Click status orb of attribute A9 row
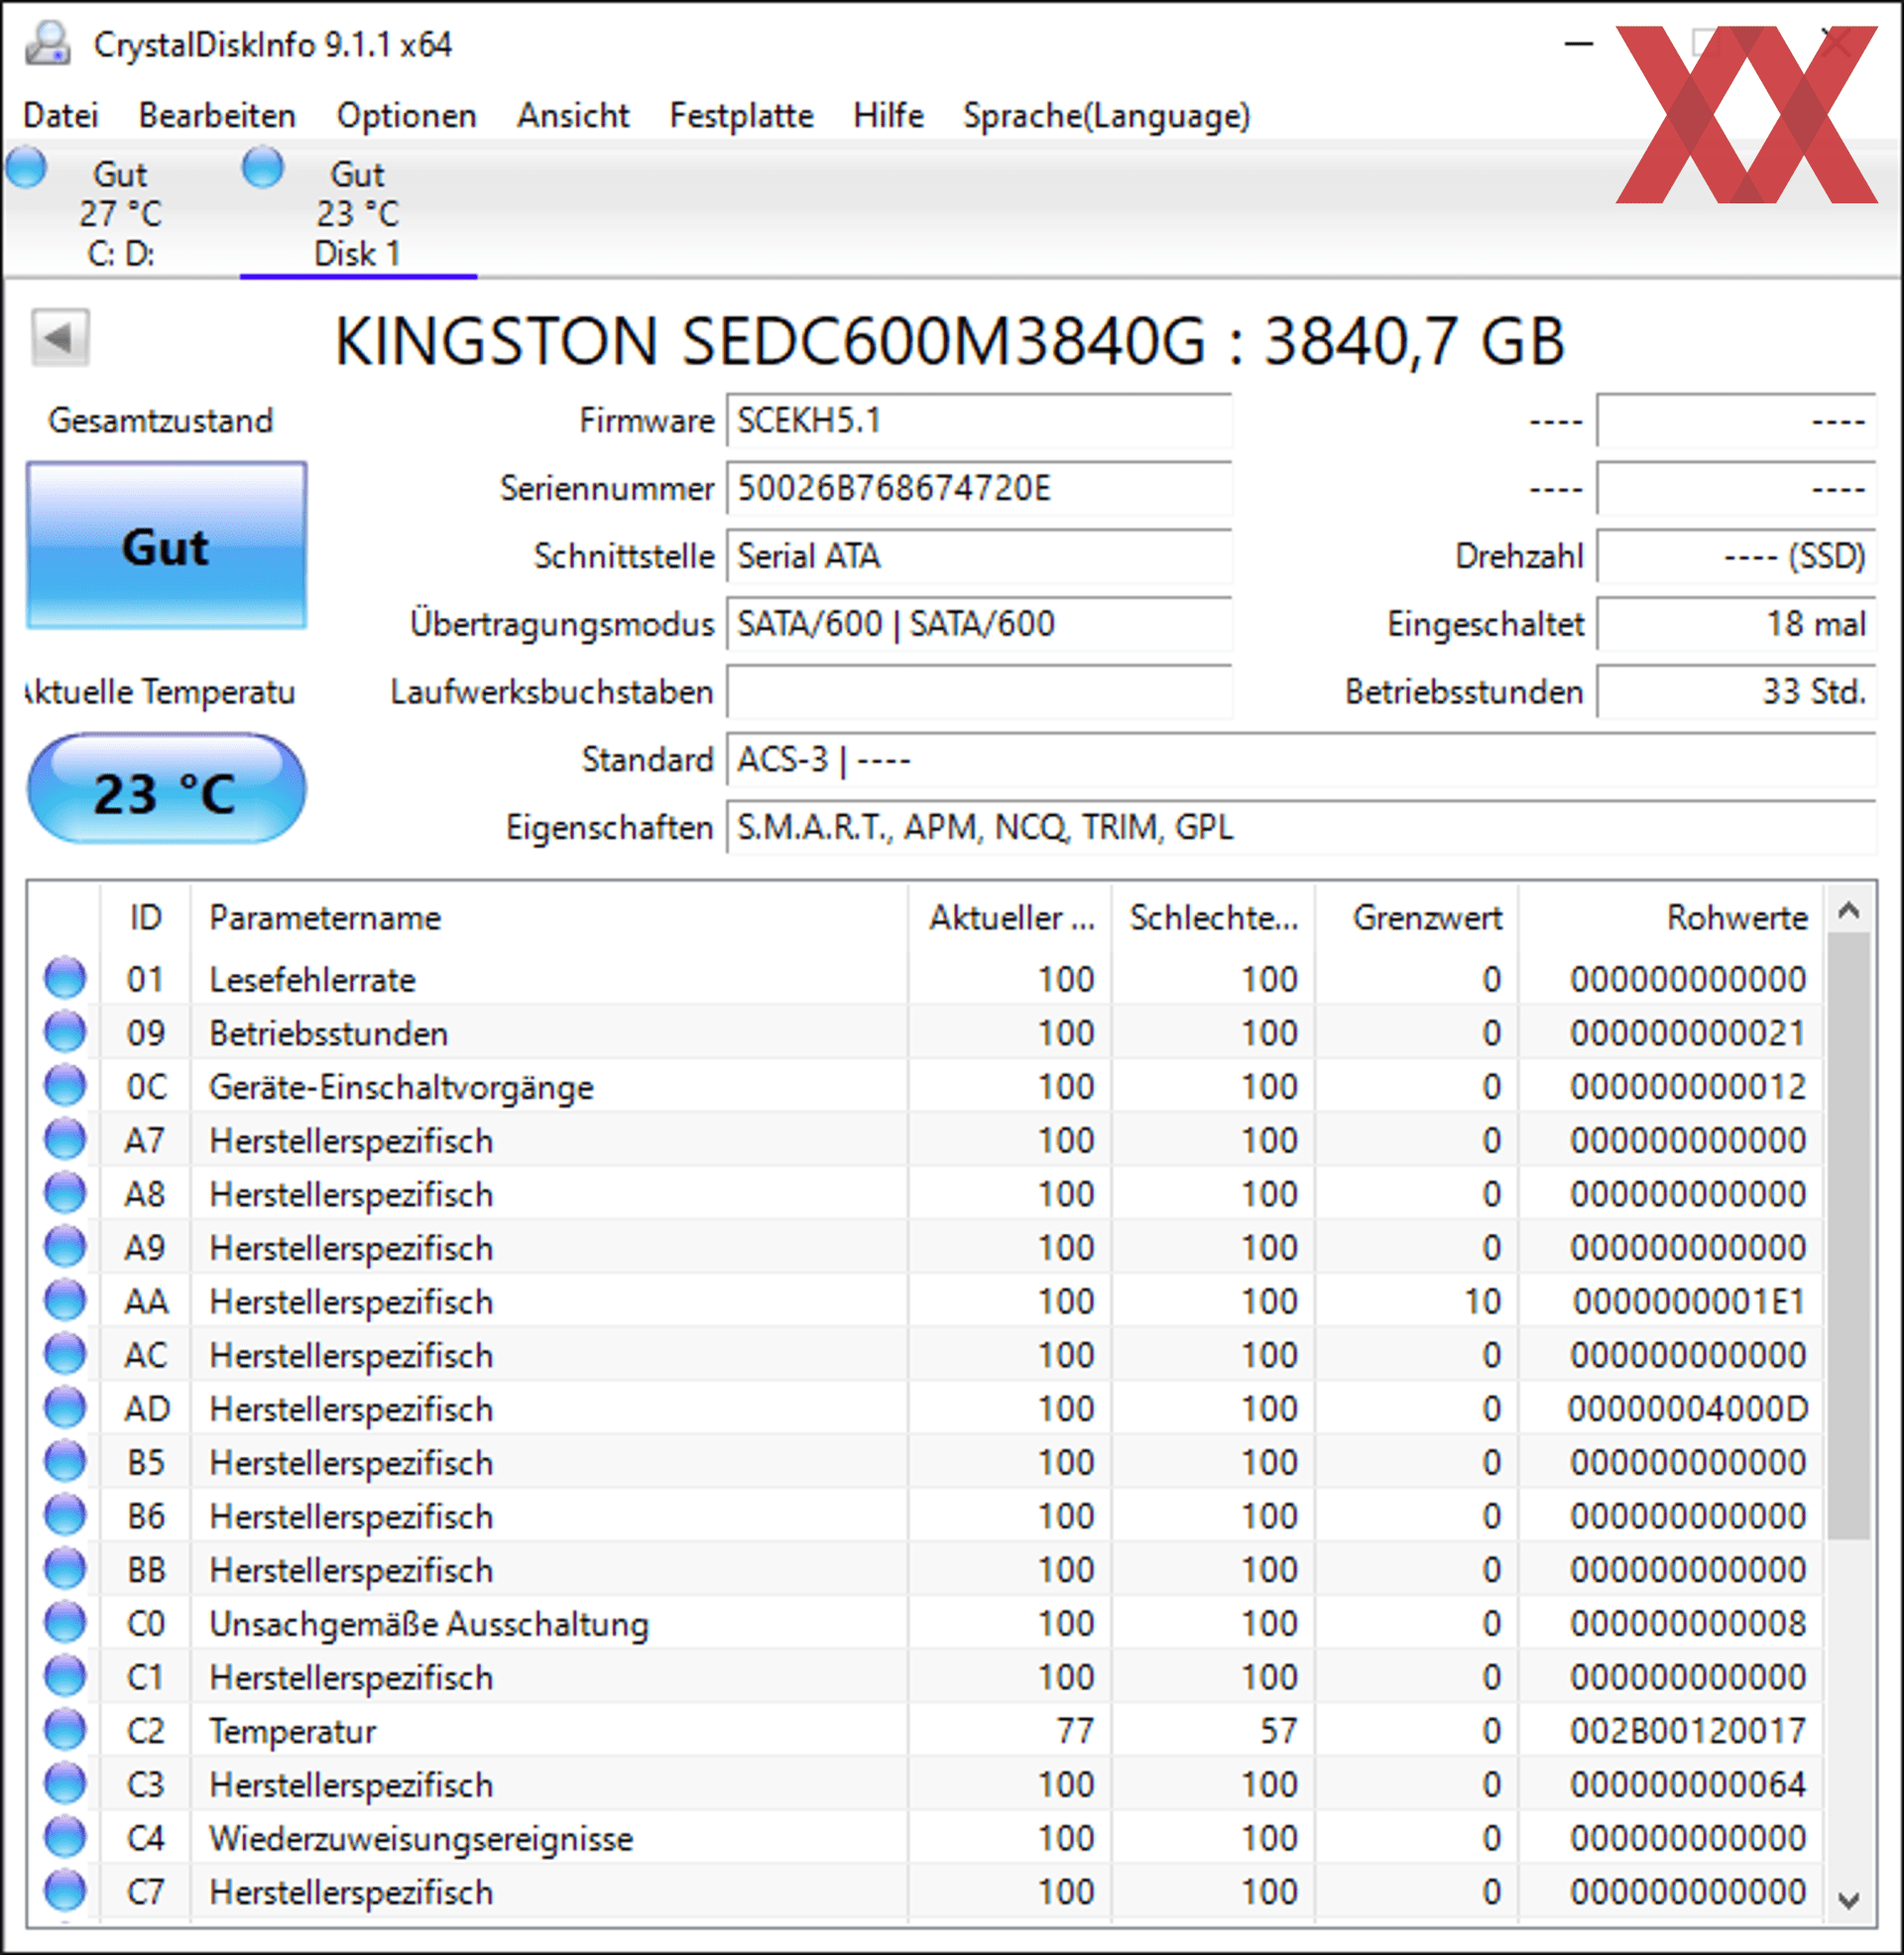 click(x=65, y=1248)
